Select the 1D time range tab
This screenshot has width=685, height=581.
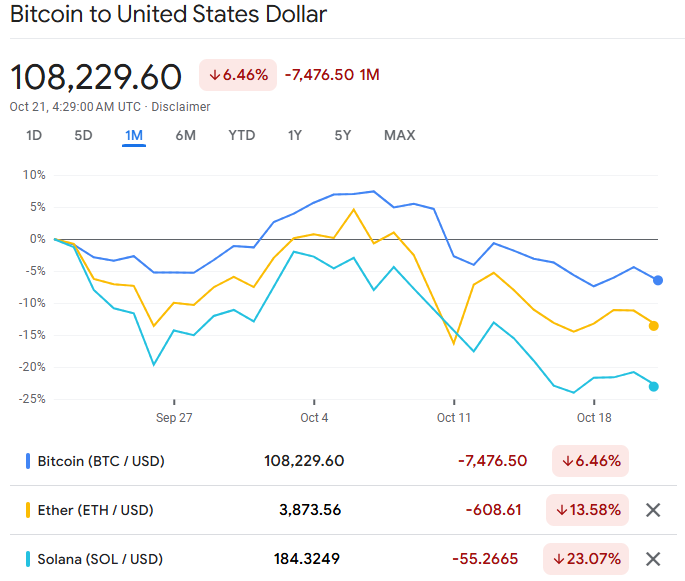[x=34, y=136]
